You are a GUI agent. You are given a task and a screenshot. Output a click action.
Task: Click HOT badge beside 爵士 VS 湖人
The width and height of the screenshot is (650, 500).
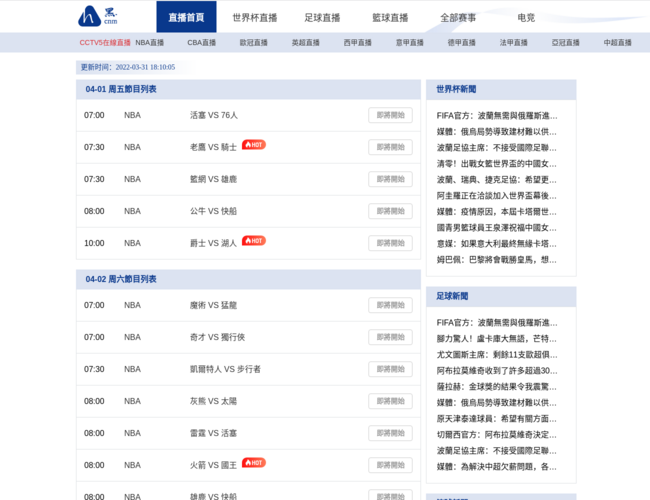(254, 241)
